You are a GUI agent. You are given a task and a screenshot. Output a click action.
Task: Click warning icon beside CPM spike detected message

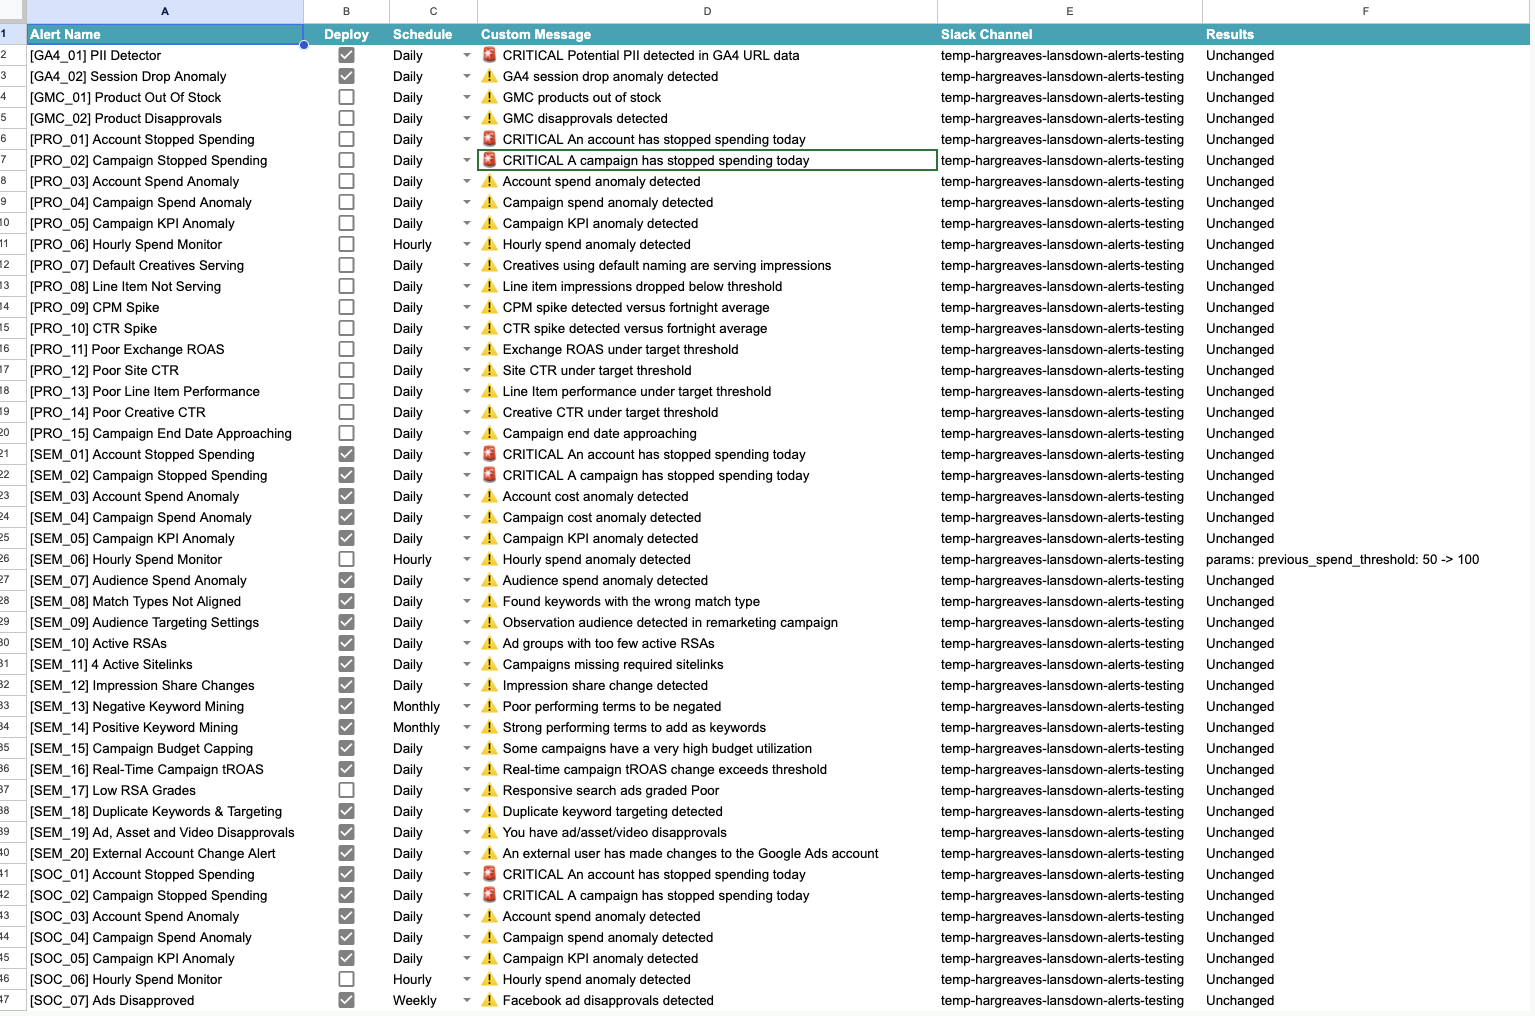(489, 307)
